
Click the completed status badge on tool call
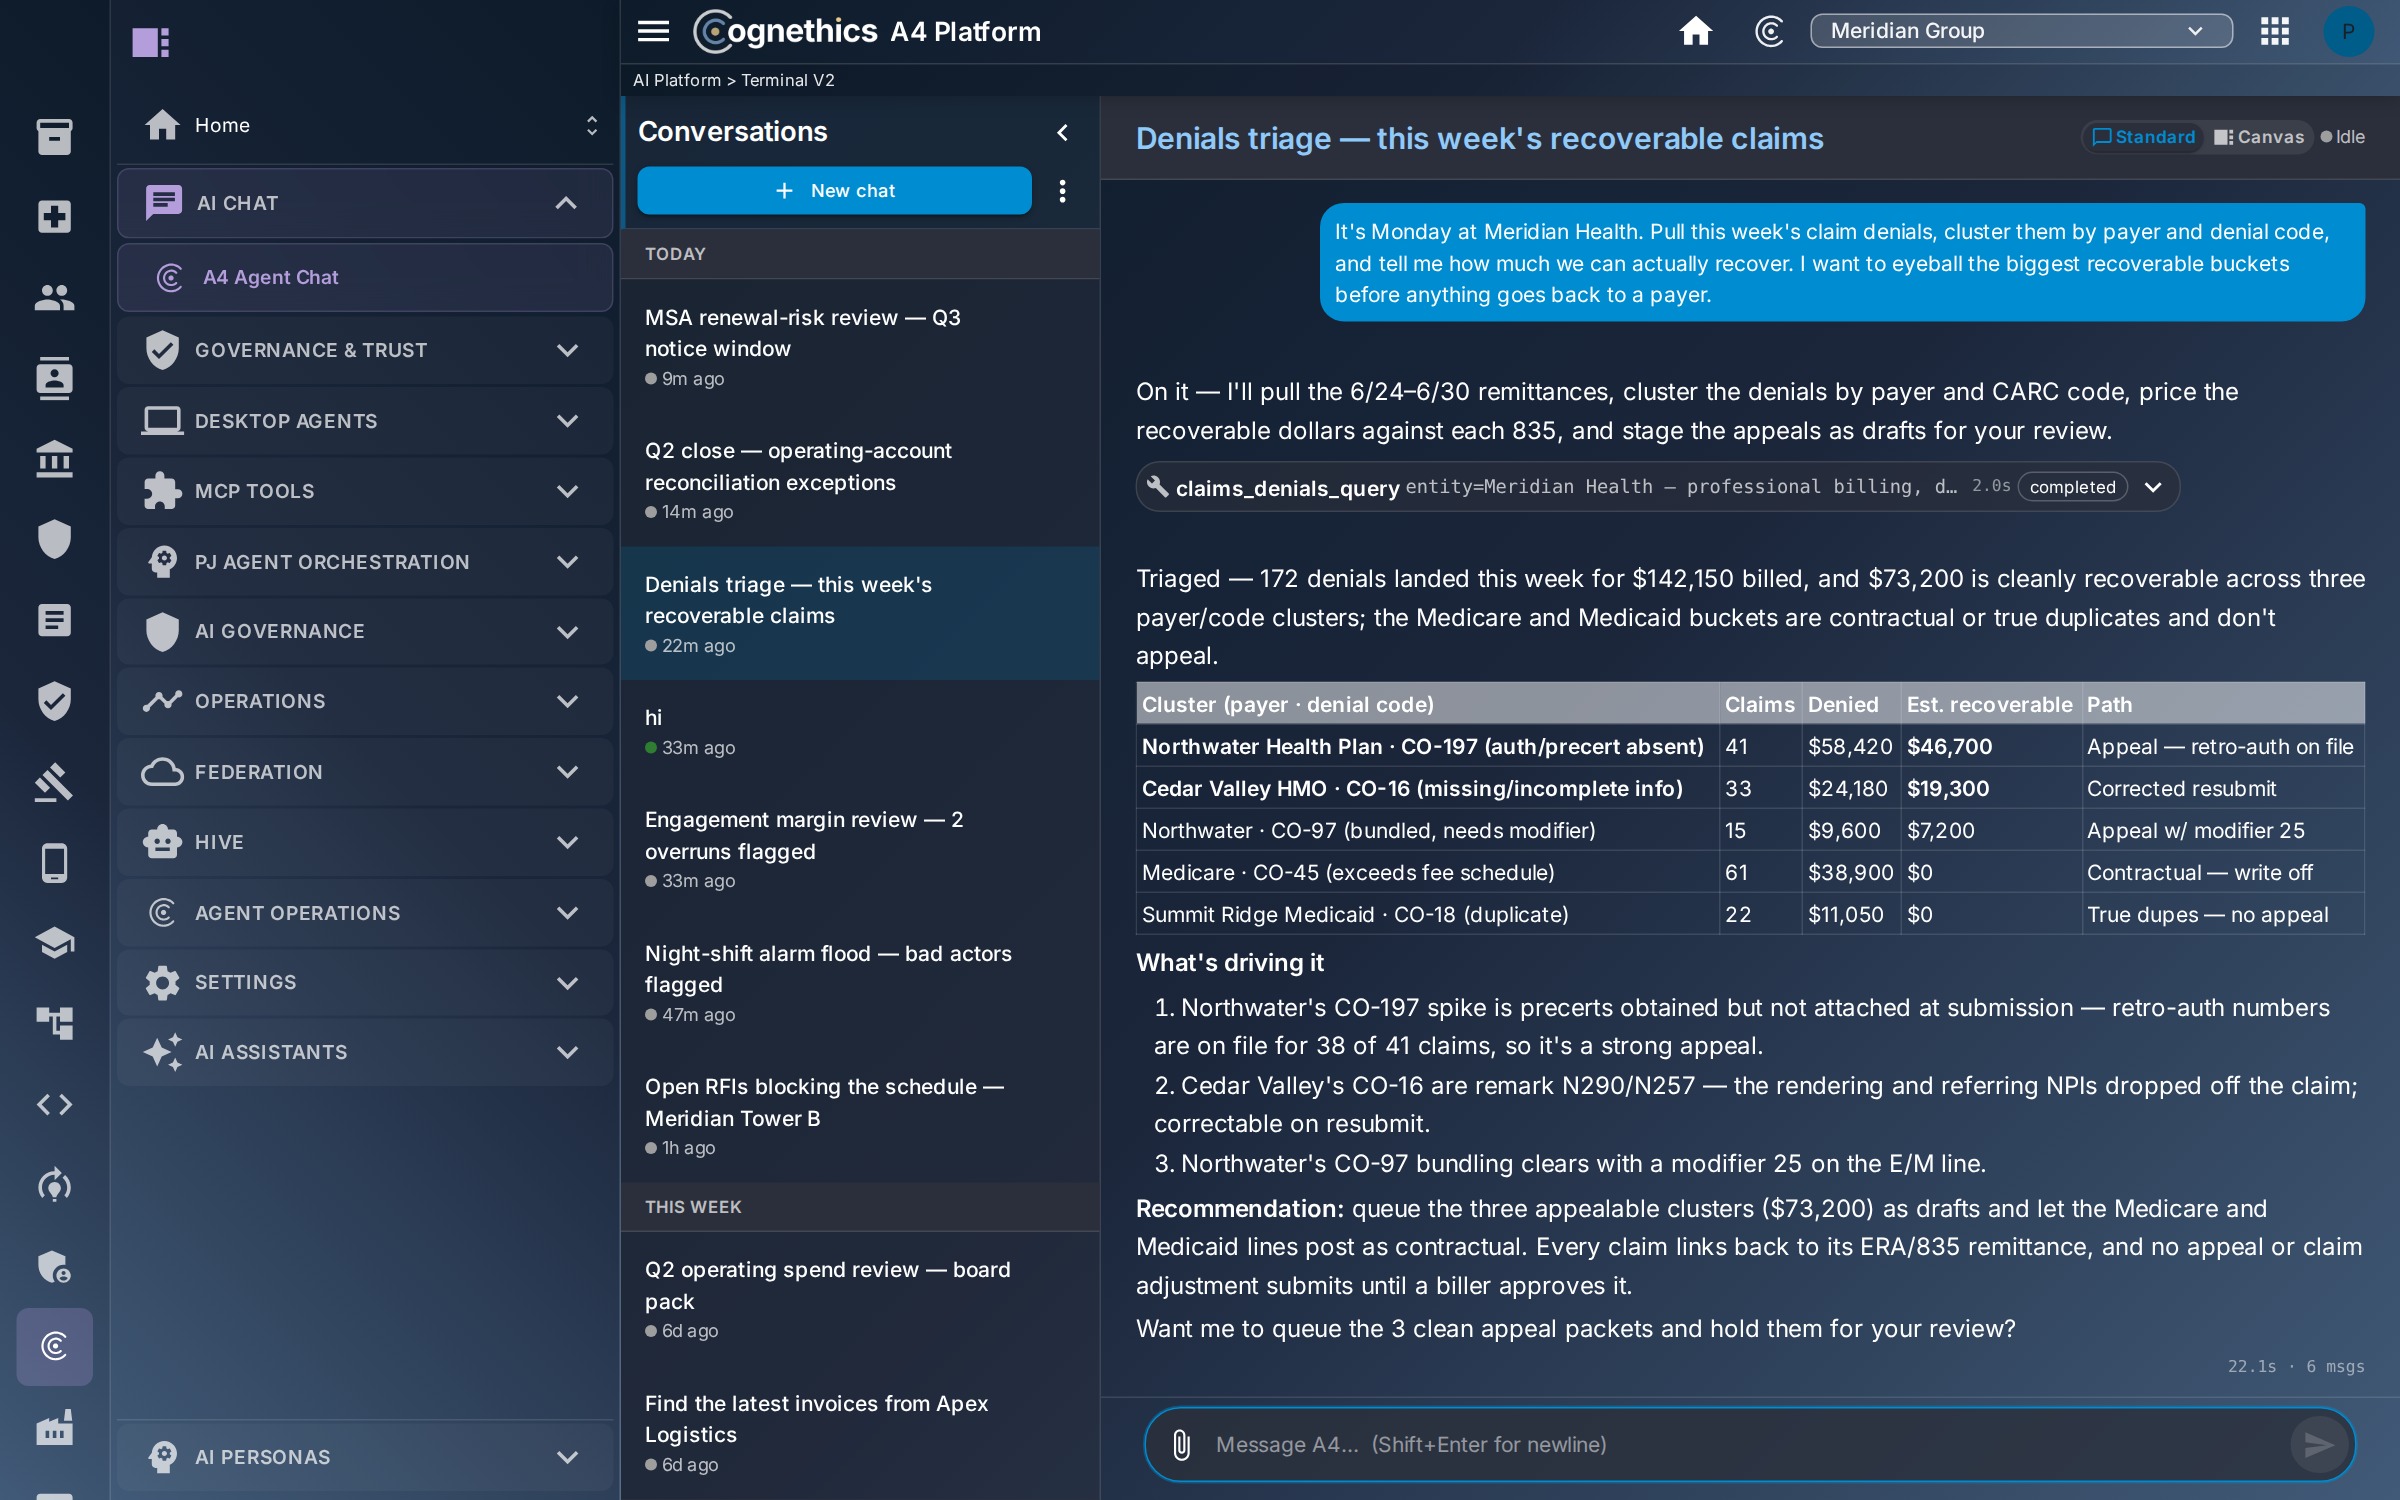pos(2072,487)
